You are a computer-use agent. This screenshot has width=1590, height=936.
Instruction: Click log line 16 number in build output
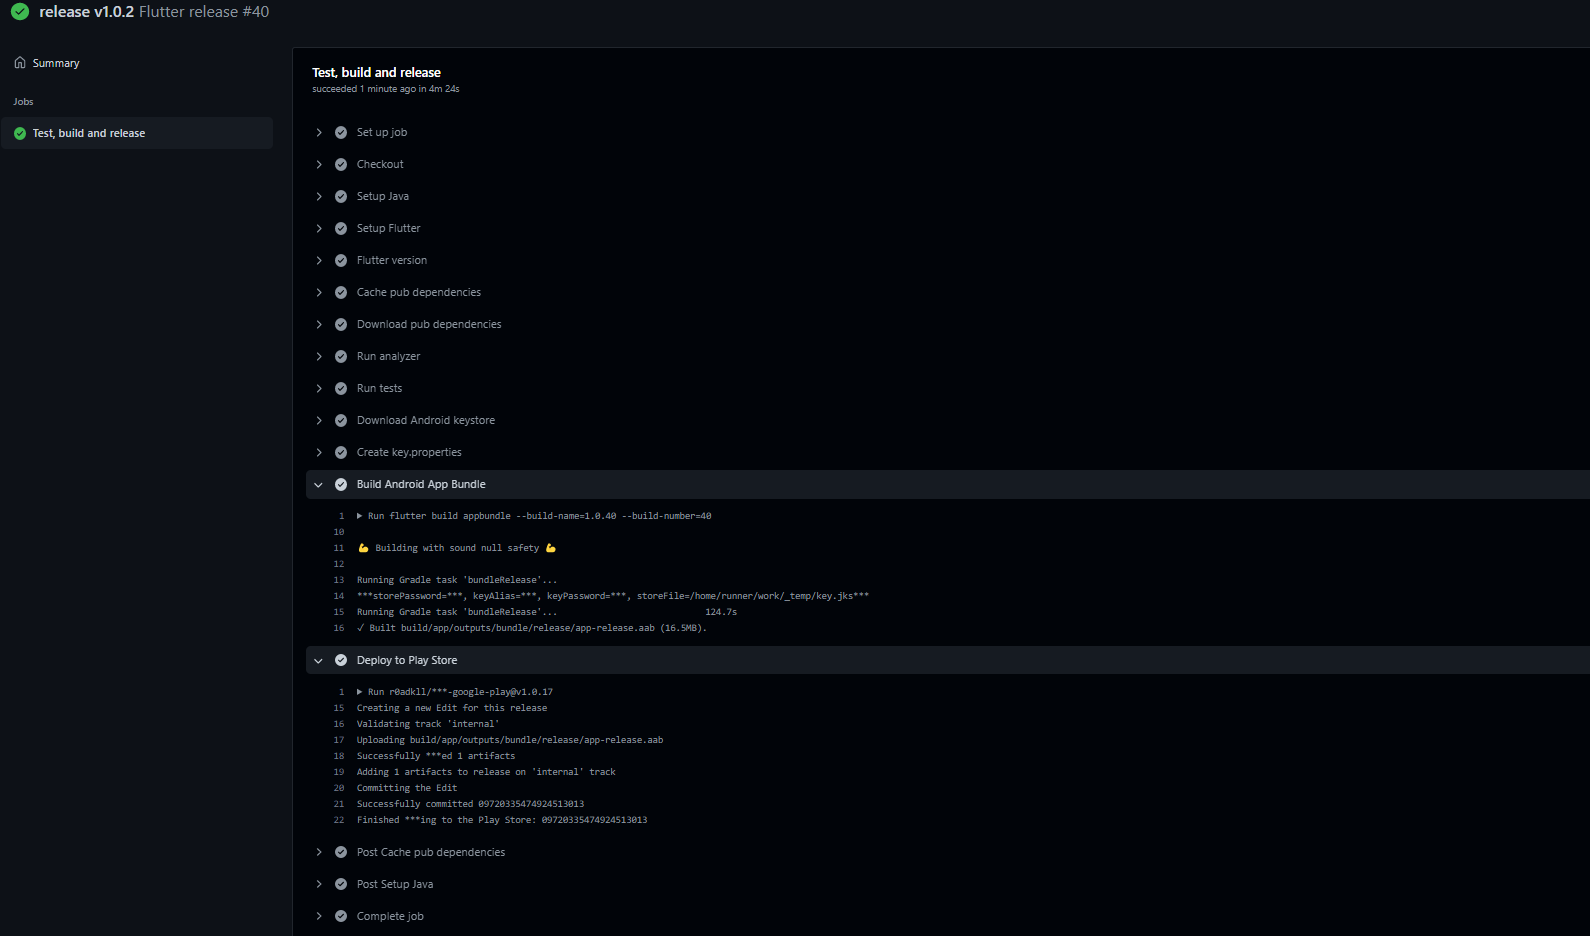pyautogui.click(x=339, y=628)
